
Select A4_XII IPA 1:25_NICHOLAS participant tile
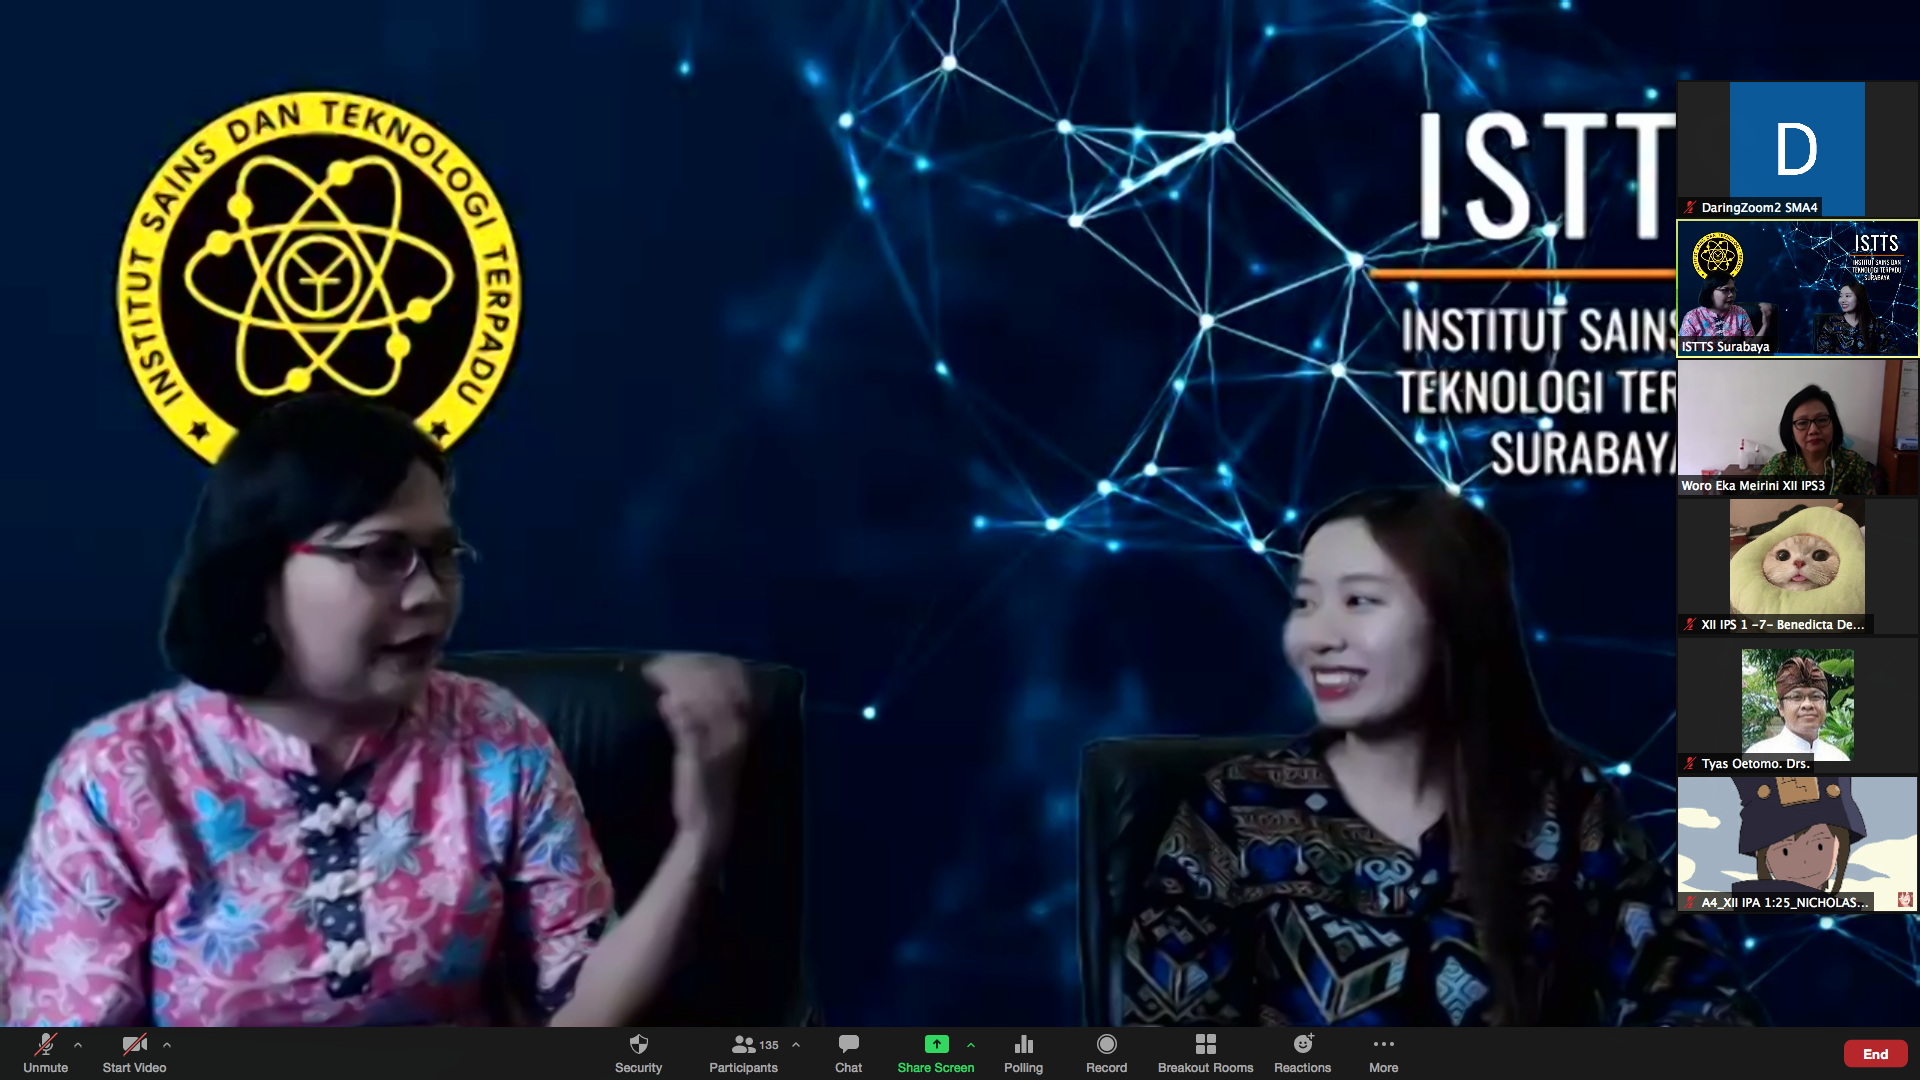tap(1797, 844)
